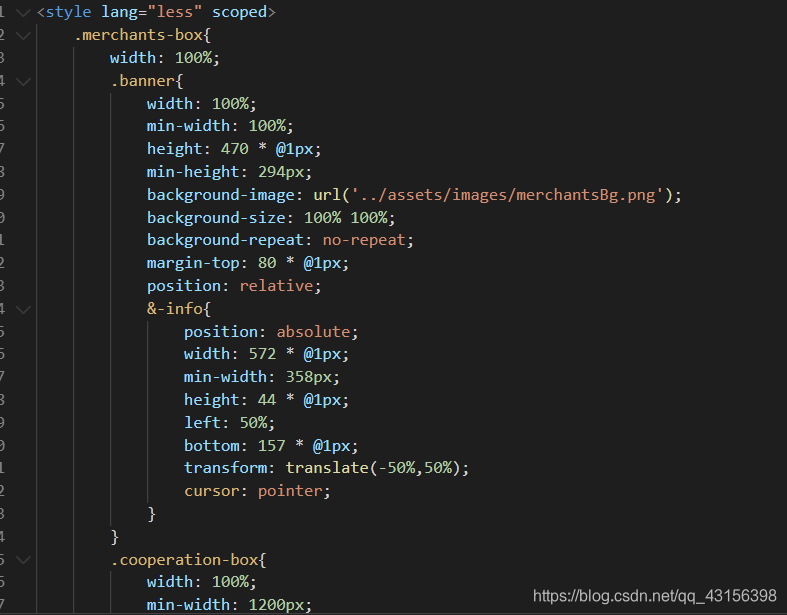The image size is (787, 615).
Task: Click the bottom: 157 line
Action: (271, 446)
